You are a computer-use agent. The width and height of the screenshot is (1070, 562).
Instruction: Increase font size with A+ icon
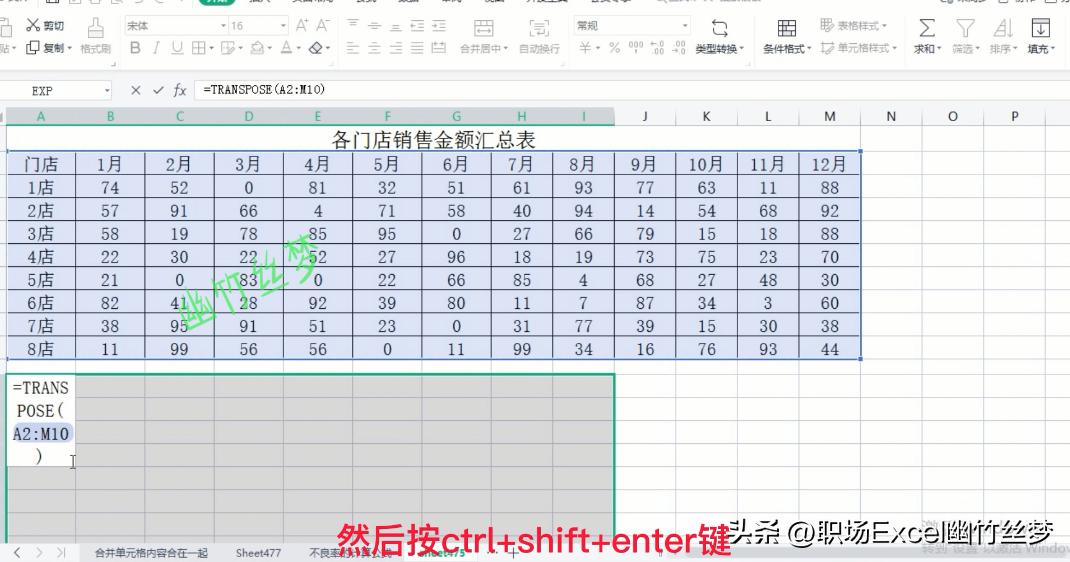pos(302,26)
